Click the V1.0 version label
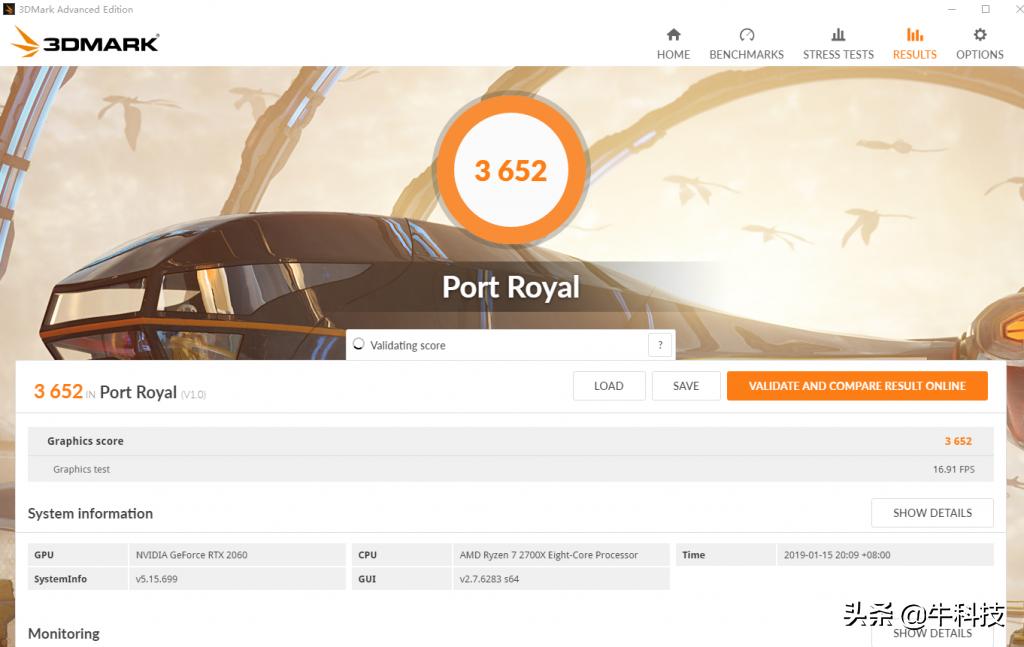This screenshot has width=1024, height=647. pos(193,395)
